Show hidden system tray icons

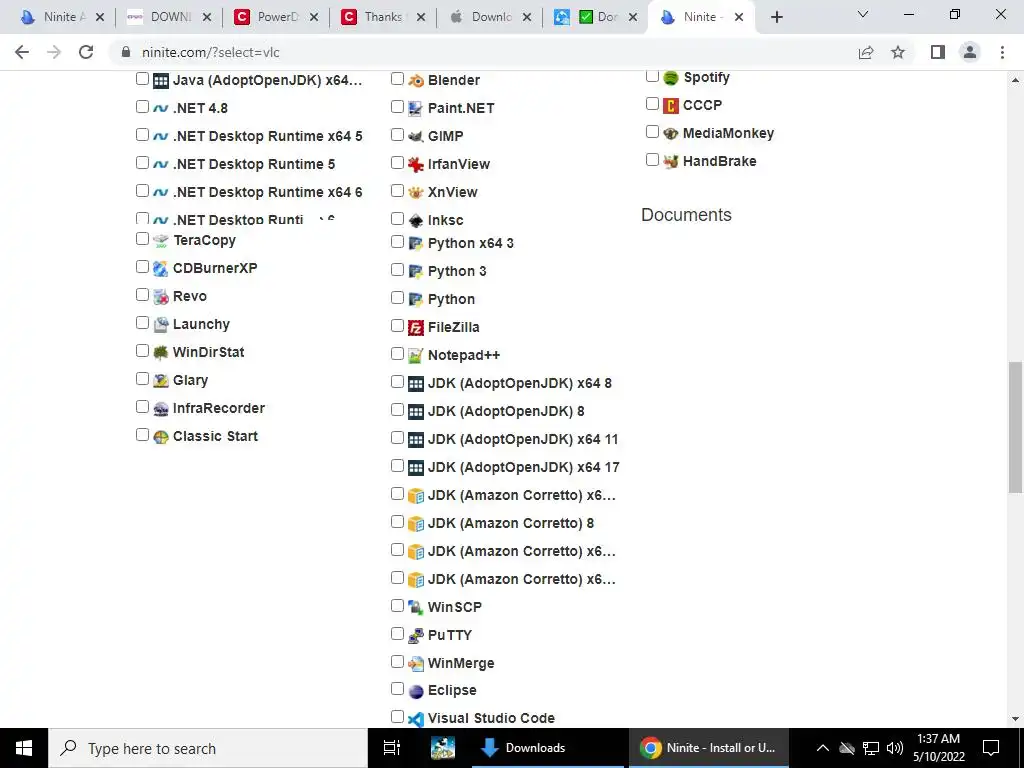click(823, 748)
